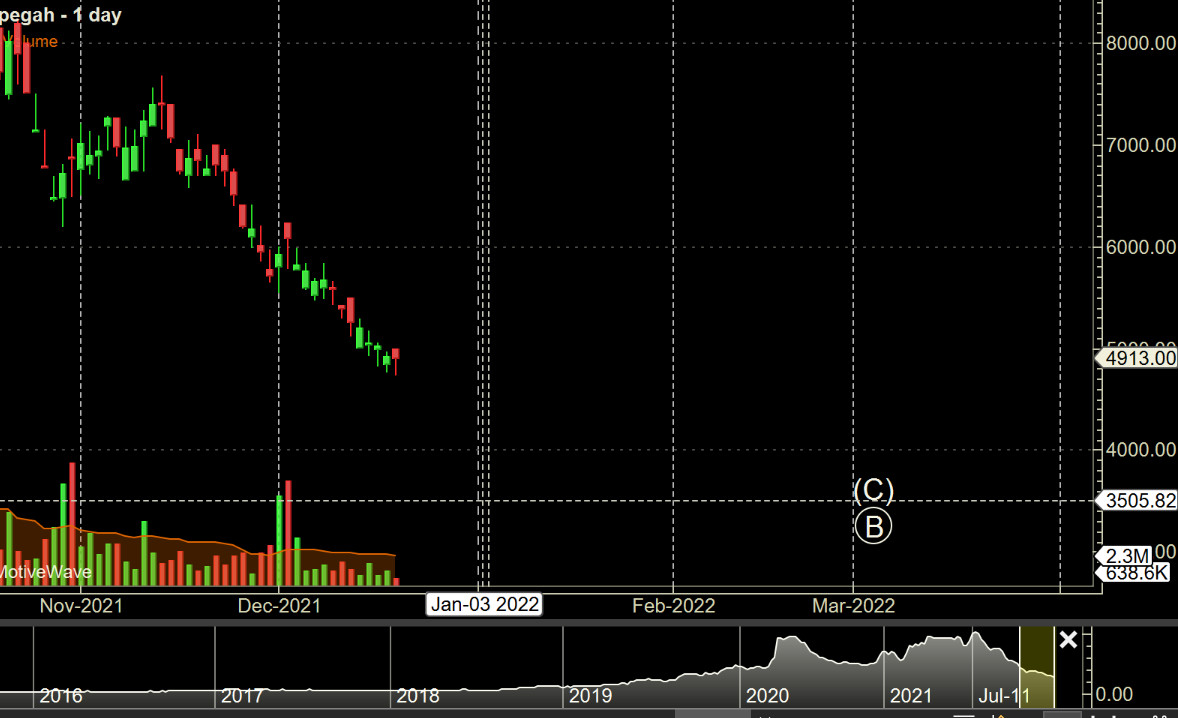Click the 8000.00 price axis label
Viewport: 1178px width, 718px height.
1141,43
